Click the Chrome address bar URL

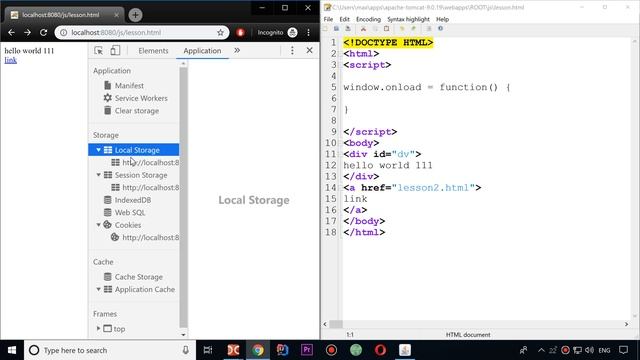(116, 32)
